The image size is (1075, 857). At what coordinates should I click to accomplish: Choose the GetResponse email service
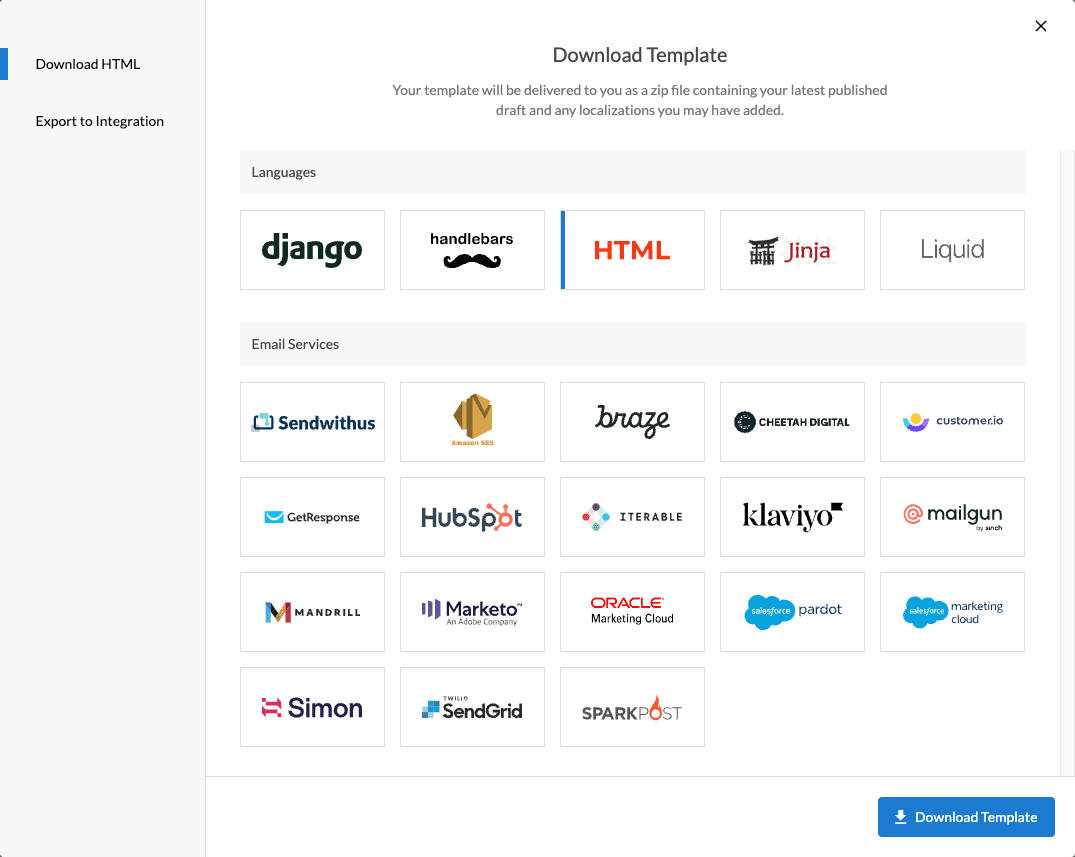(312, 517)
